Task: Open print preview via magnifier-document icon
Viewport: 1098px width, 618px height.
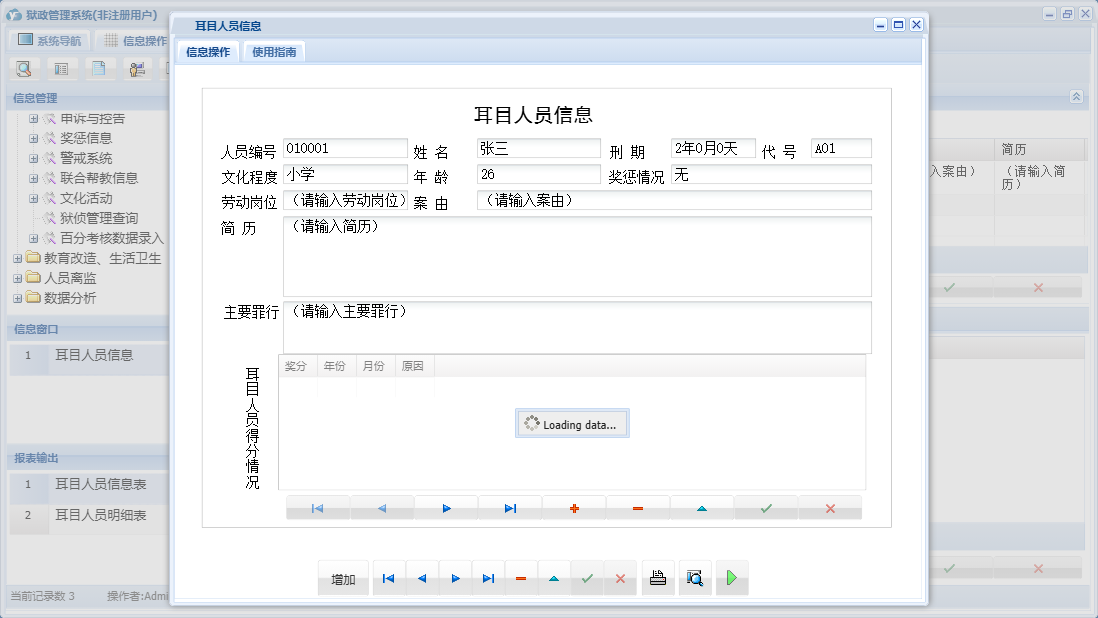Action: click(x=695, y=577)
